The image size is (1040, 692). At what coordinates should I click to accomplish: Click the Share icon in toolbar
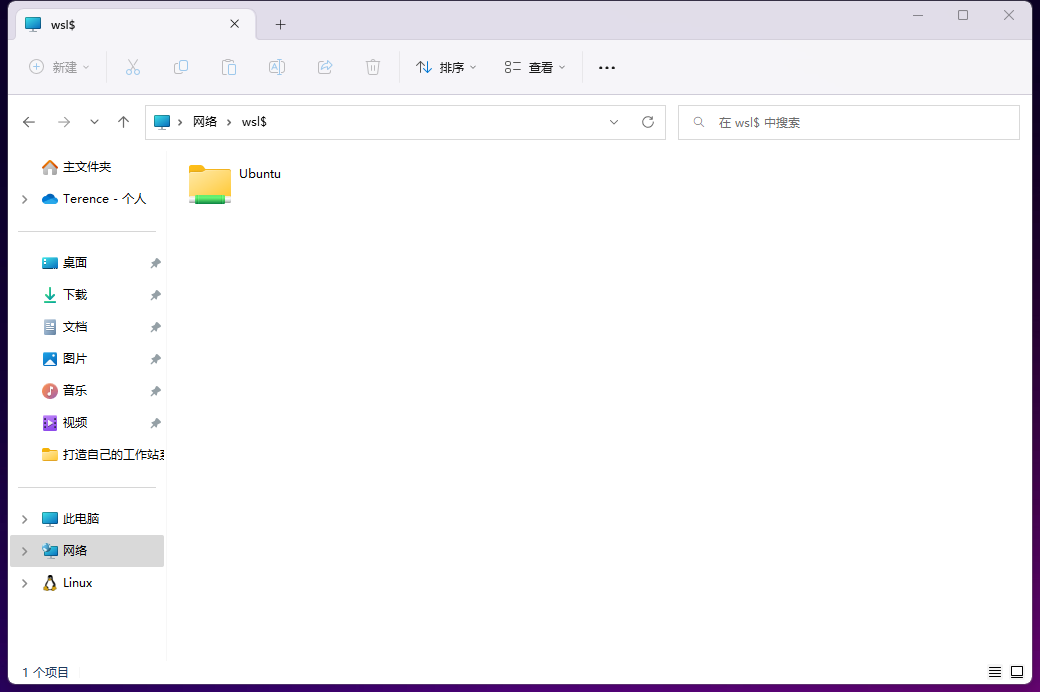(x=325, y=67)
